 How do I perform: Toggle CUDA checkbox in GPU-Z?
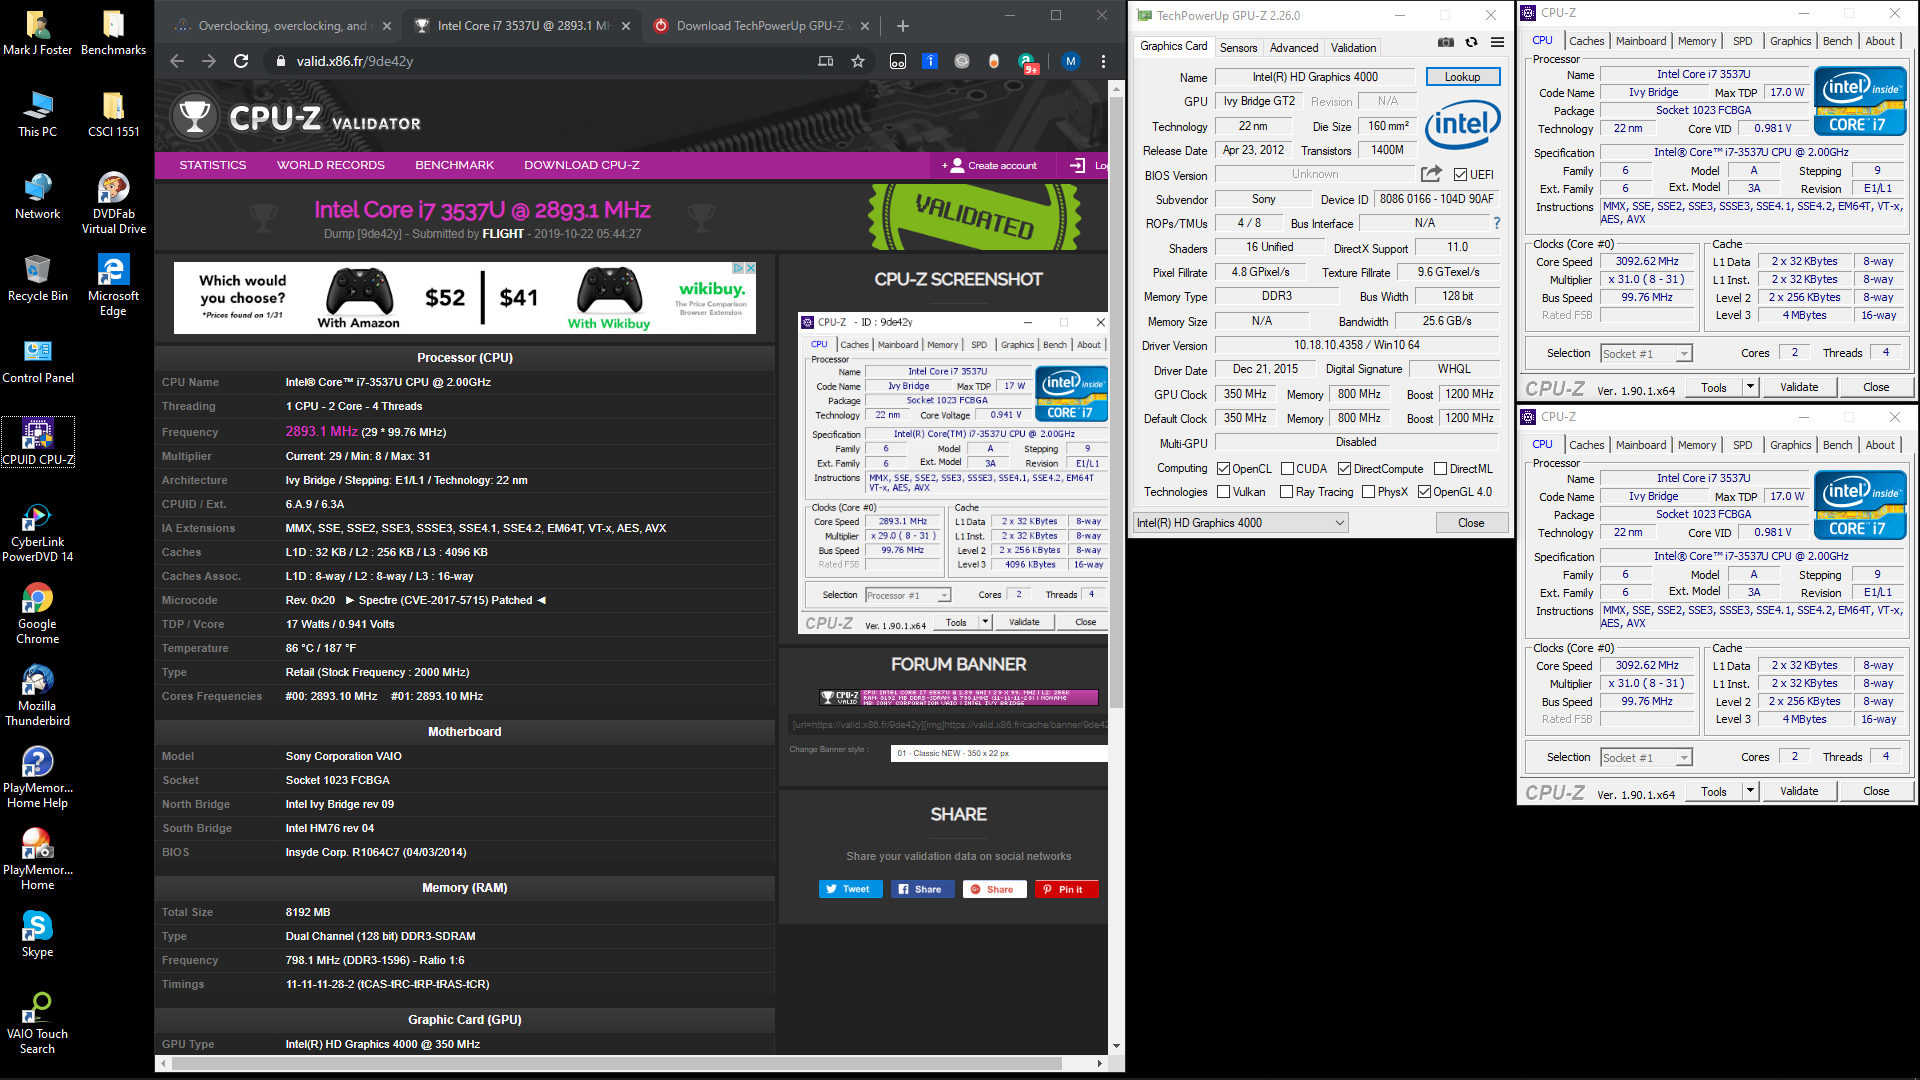pos(1287,468)
